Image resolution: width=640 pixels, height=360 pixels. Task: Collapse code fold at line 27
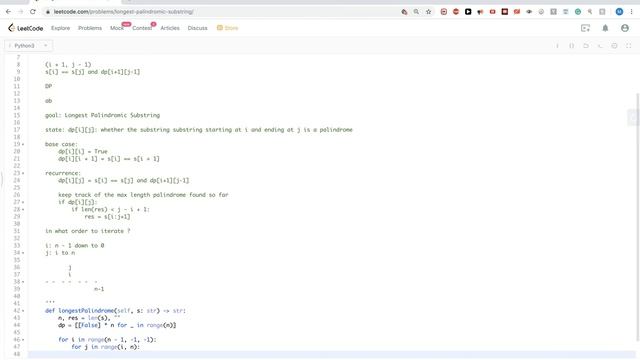pos(23,202)
